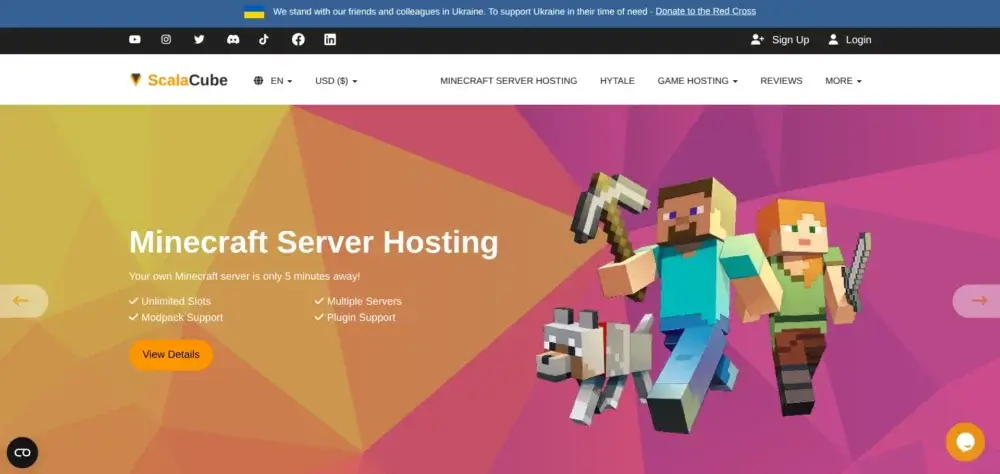
Task: Join Discord via the Discord icon
Action: pyautogui.click(x=233, y=40)
